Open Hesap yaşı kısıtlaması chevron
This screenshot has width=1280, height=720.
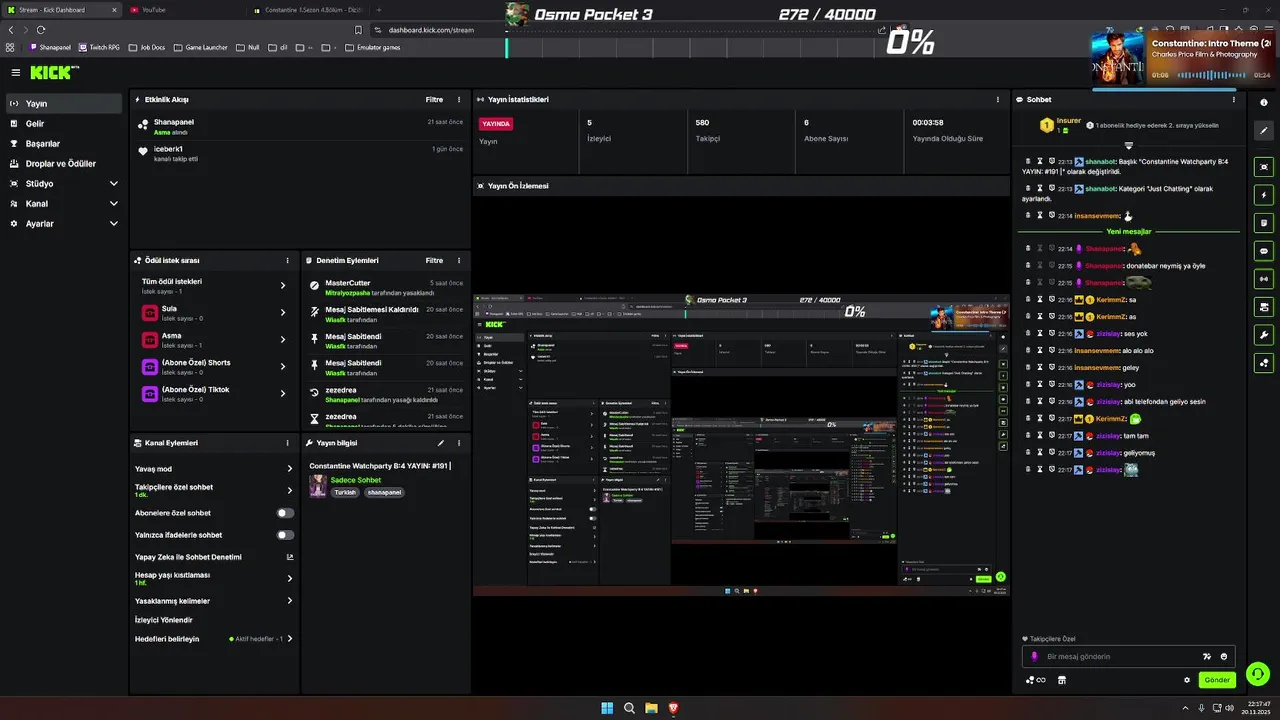click(x=290, y=579)
